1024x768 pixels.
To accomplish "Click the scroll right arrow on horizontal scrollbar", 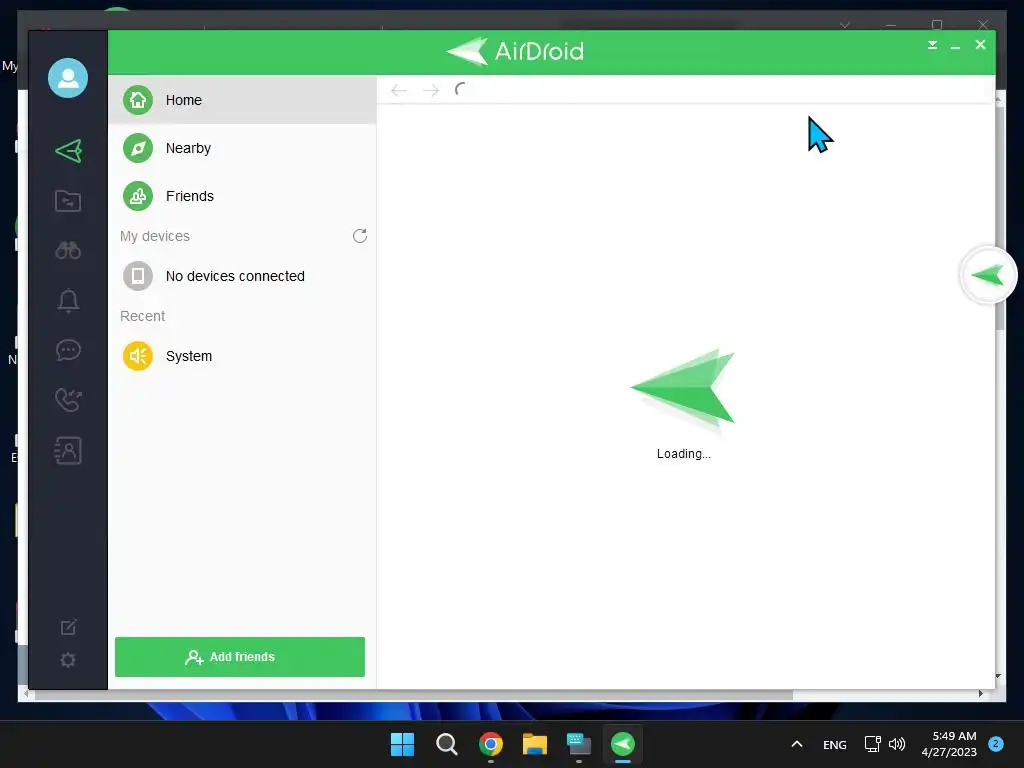I will [x=981, y=694].
